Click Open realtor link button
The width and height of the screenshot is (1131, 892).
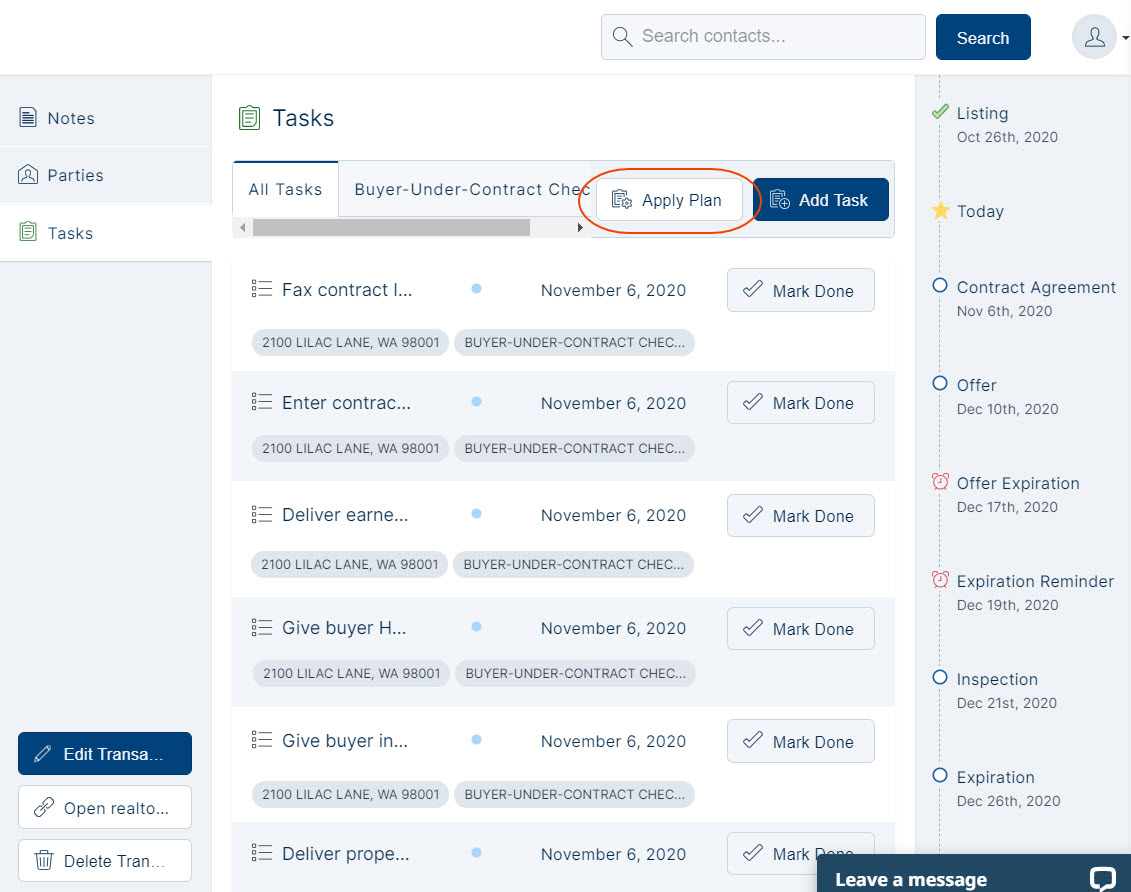[105, 808]
